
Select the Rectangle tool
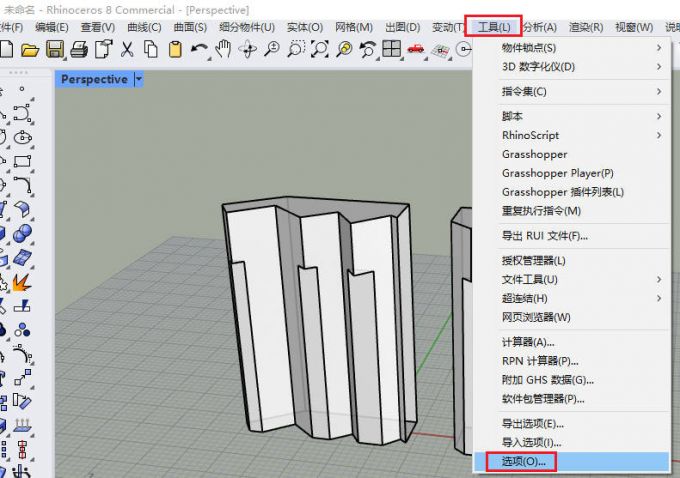pos(22,161)
